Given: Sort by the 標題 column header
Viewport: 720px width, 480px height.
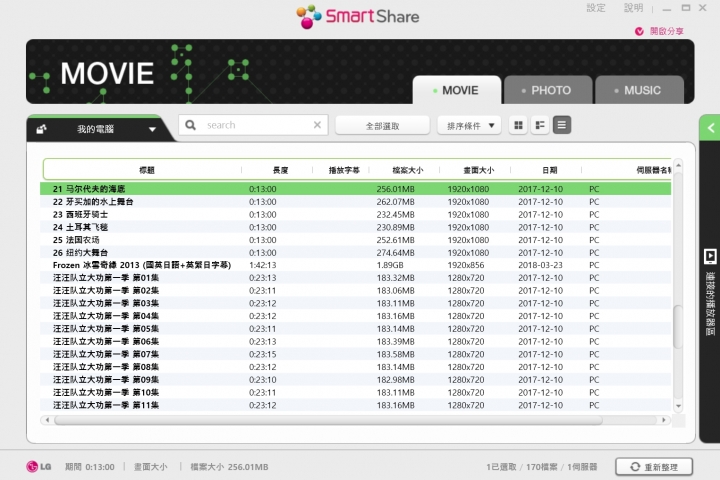Looking at the screenshot, I should [x=146, y=170].
